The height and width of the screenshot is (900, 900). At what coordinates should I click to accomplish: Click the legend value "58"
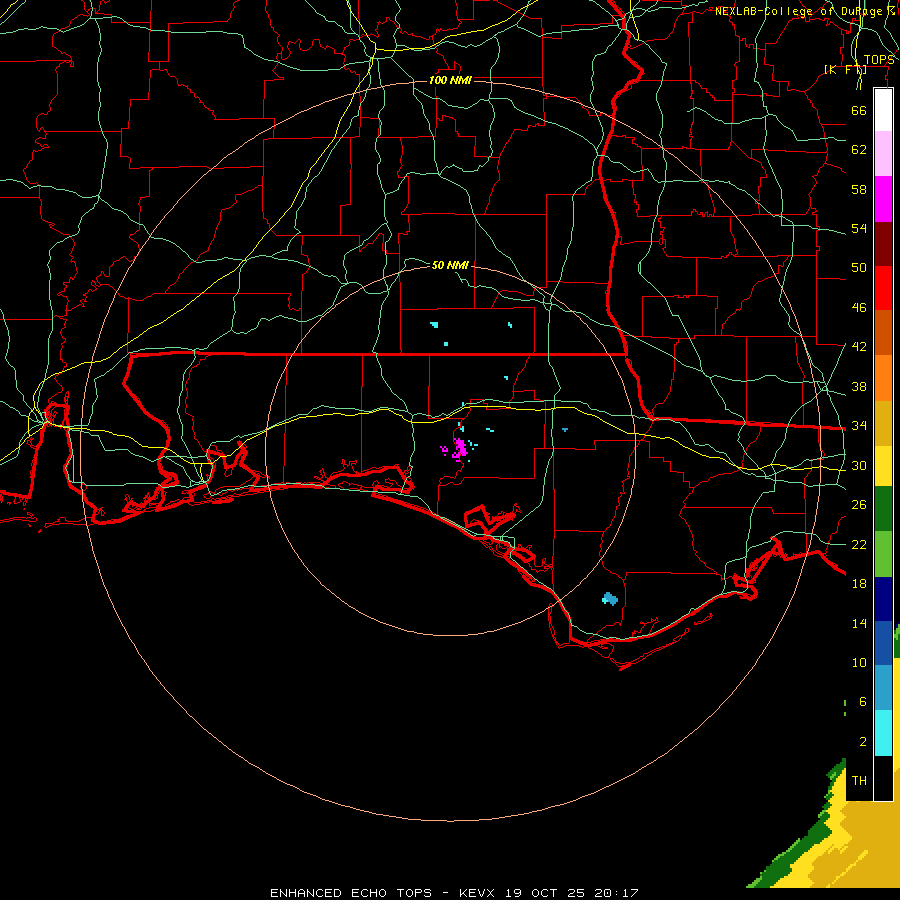[x=859, y=189]
